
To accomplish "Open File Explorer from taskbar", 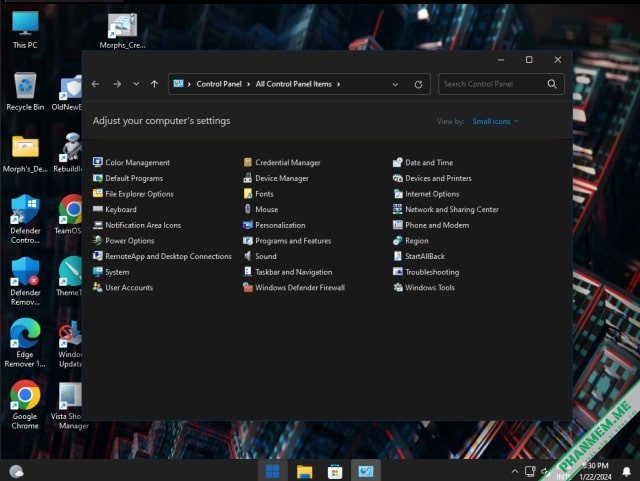I will (304, 472).
